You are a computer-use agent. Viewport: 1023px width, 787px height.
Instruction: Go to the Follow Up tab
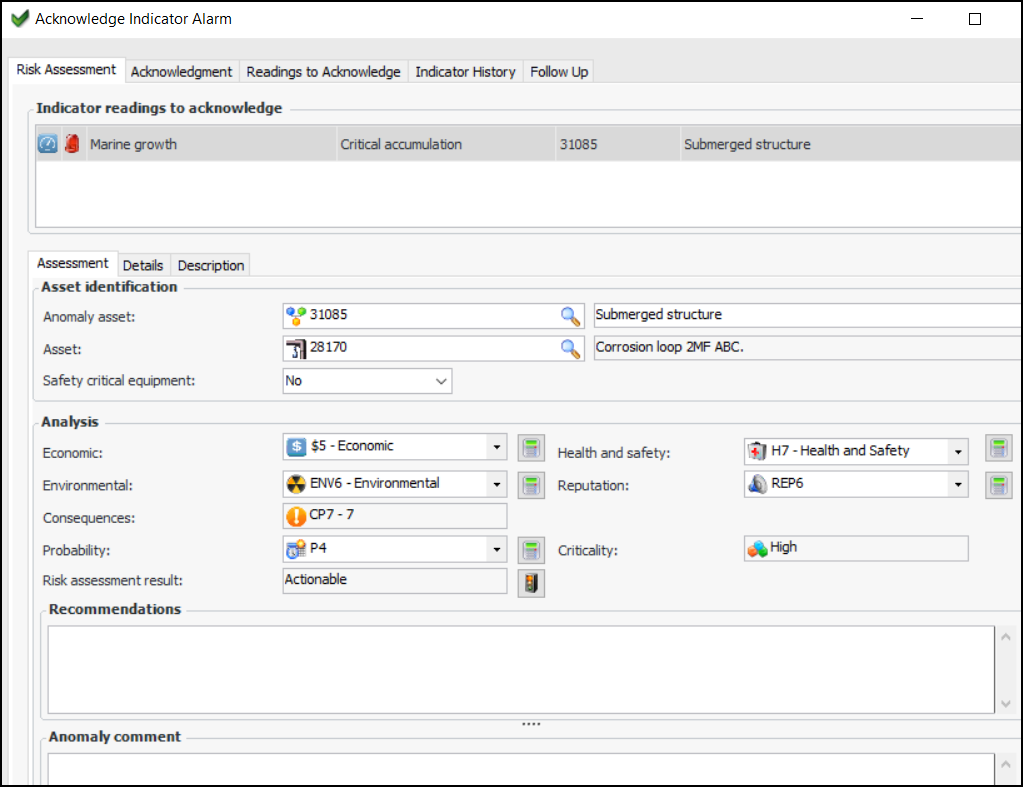[x=559, y=72]
